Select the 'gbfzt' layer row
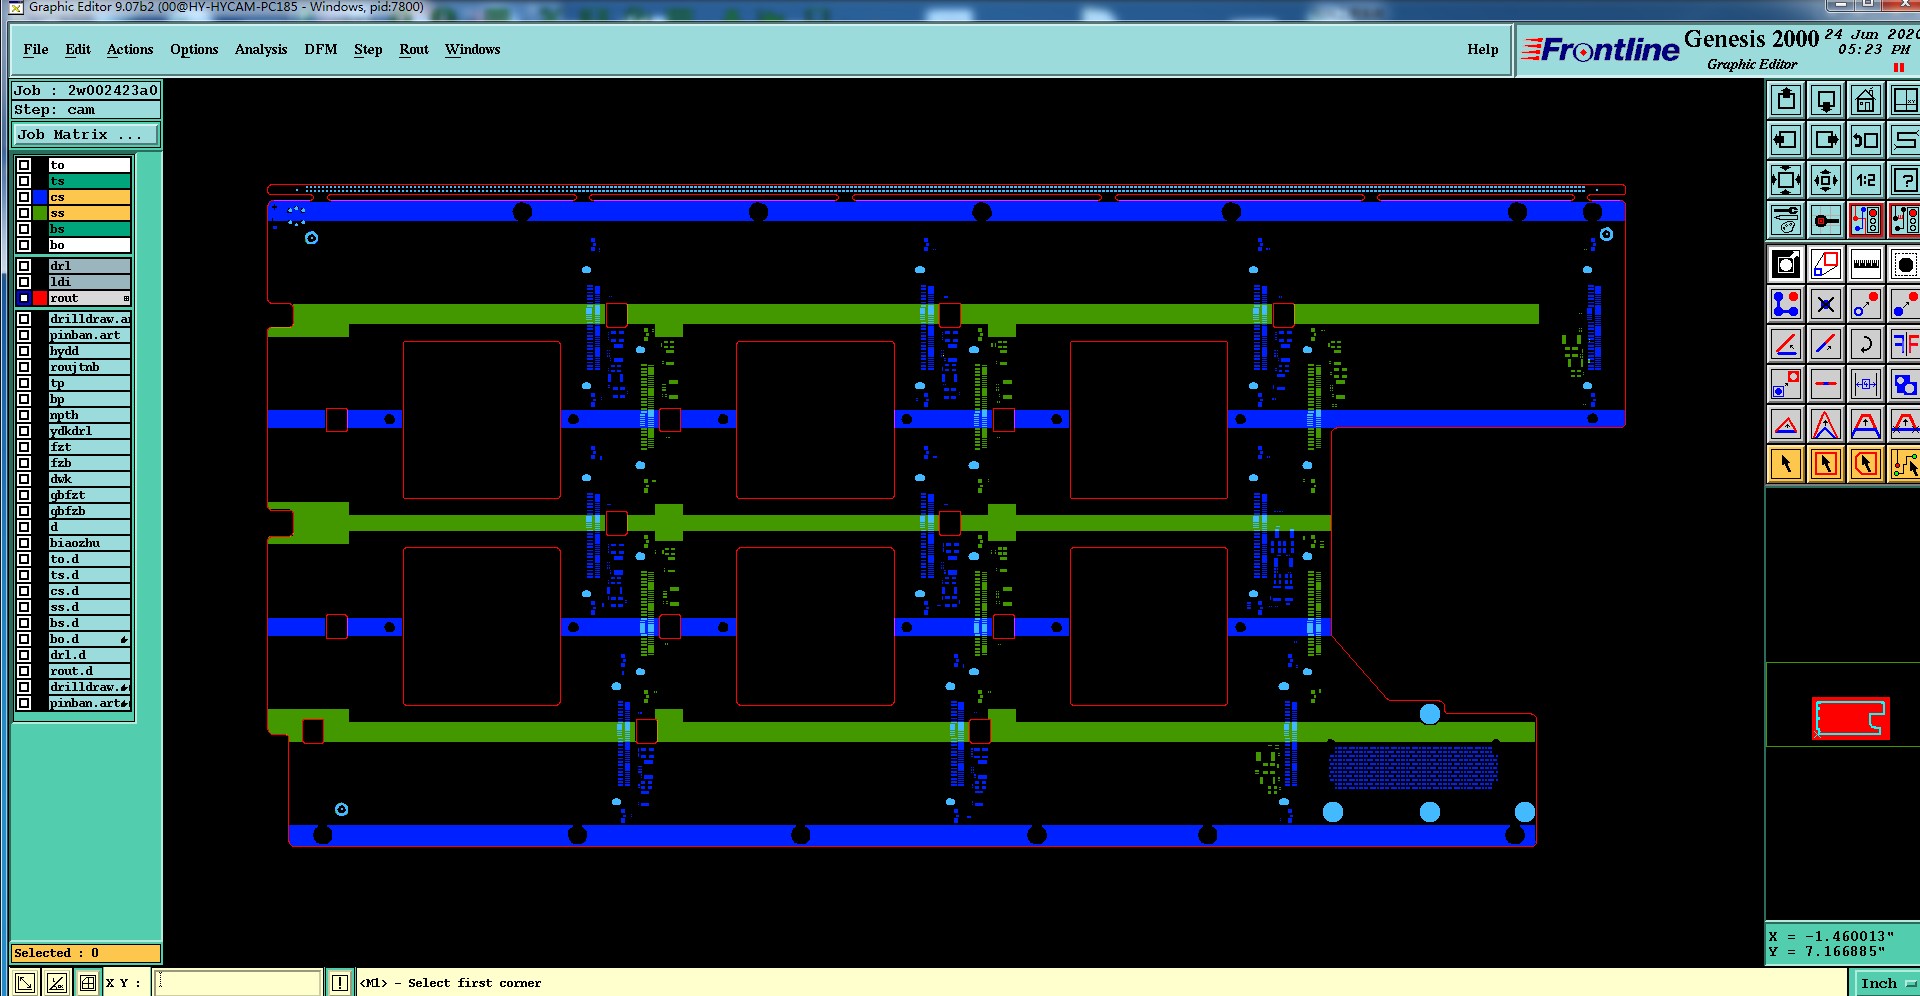 click(x=89, y=495)
